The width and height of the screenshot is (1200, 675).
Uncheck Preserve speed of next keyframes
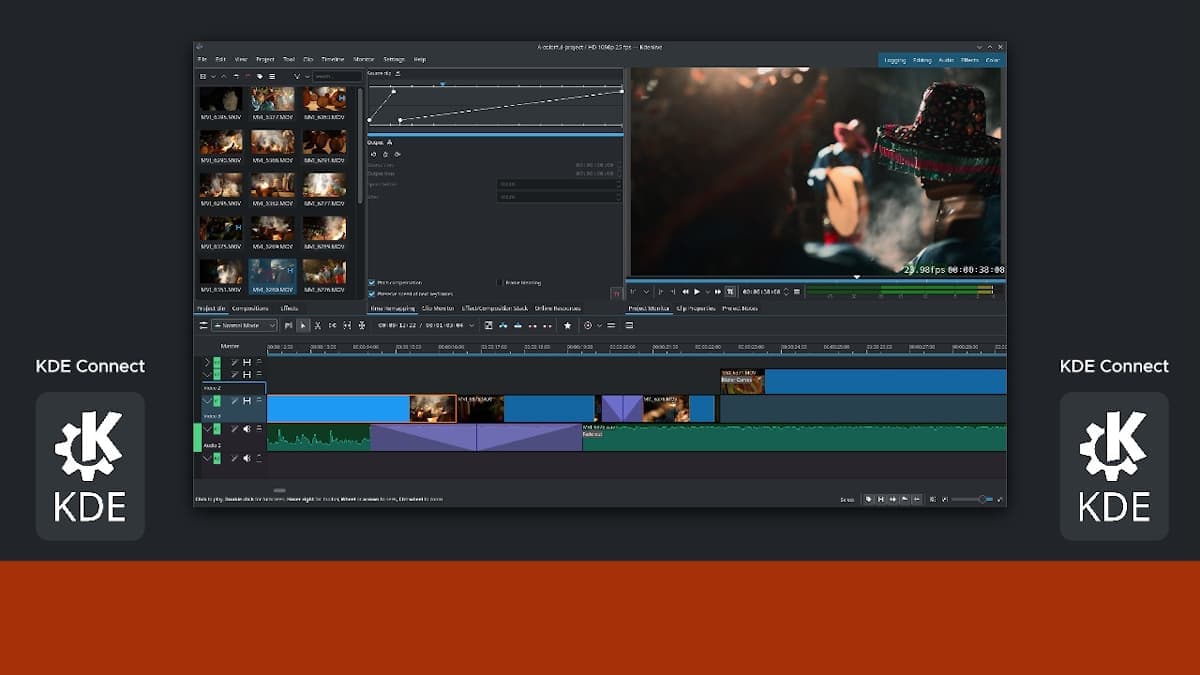(372, 294)
